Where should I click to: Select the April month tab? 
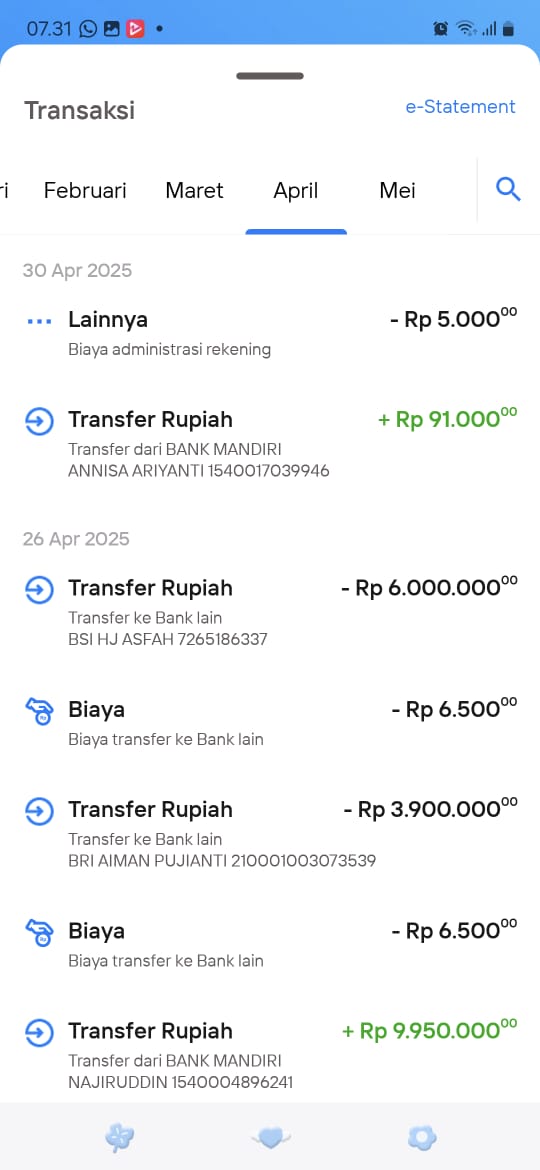296,190
